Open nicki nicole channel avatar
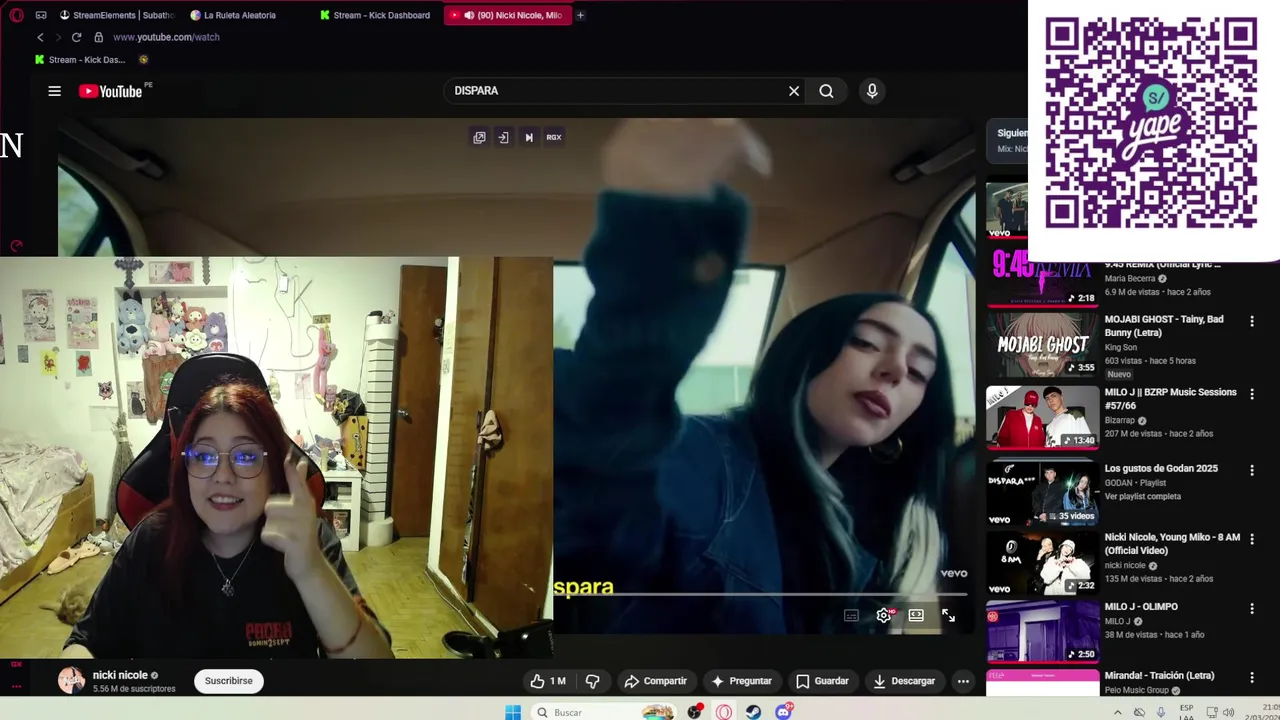The image size is (1280, 720). tap(71, 681)
